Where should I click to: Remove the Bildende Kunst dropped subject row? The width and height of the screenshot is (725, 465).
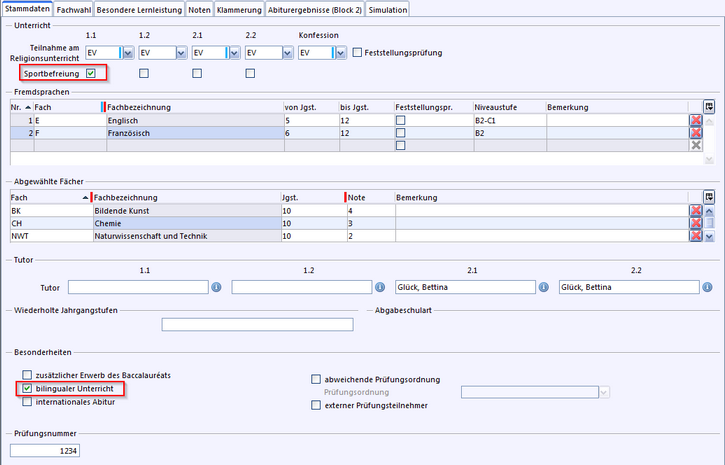(695, 211)
